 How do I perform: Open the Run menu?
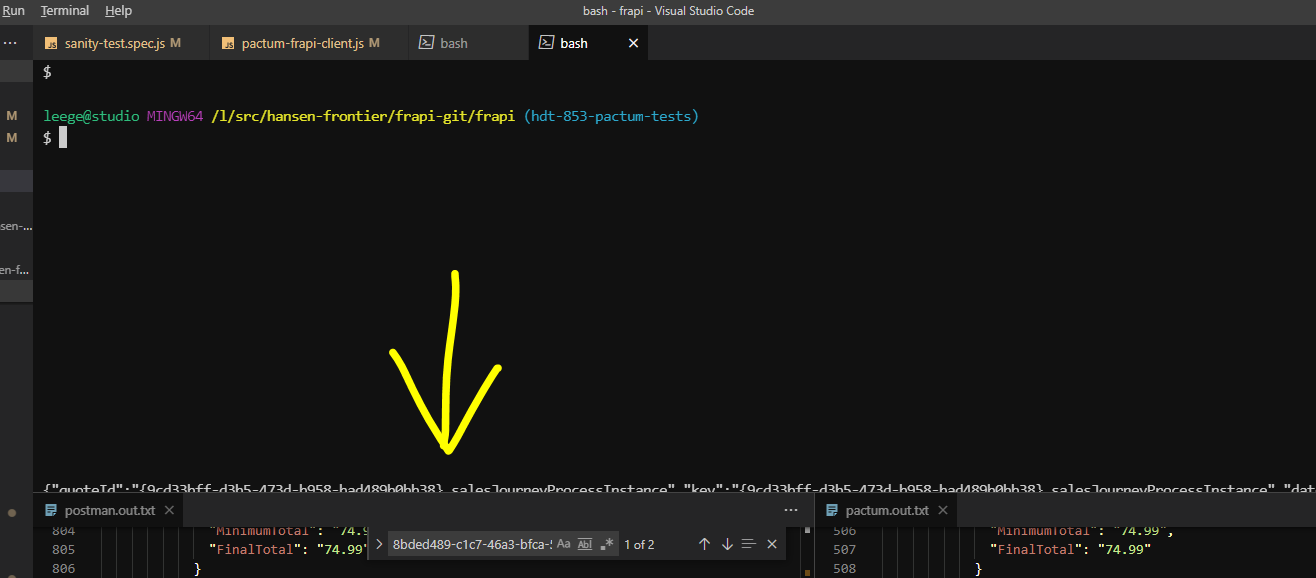click(13, 11)
